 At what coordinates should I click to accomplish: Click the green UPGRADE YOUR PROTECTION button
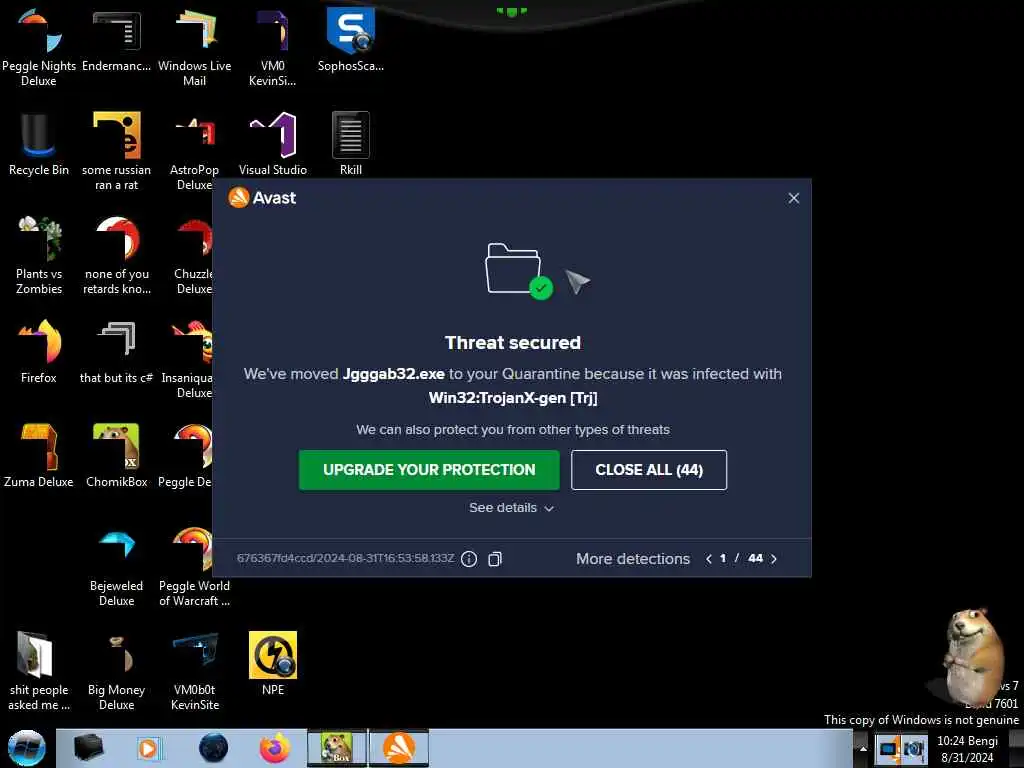pos(429,470)
